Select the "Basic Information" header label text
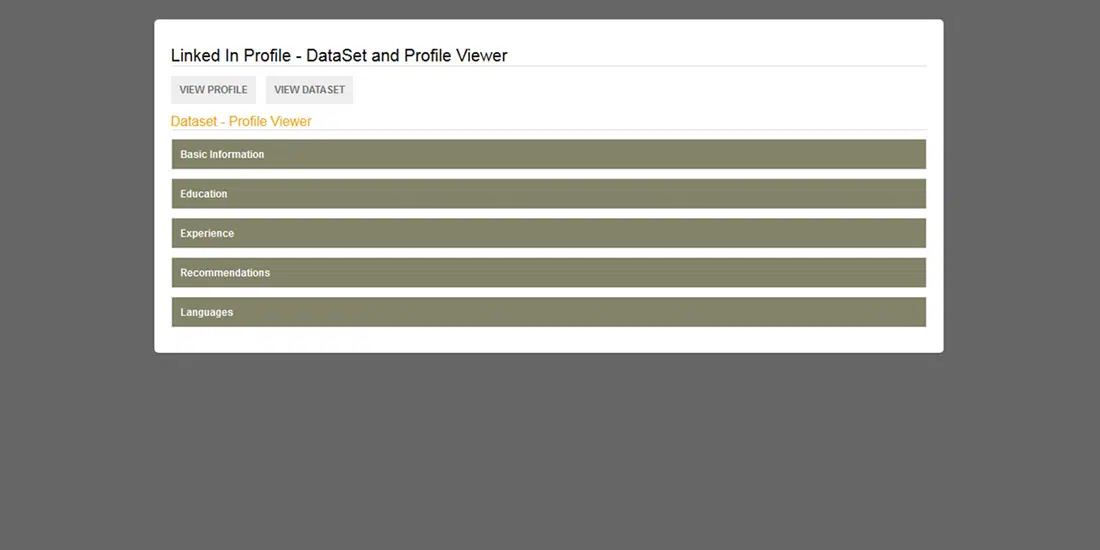Viewport: 1100px width, 550px height. click(x=222, y=155)
